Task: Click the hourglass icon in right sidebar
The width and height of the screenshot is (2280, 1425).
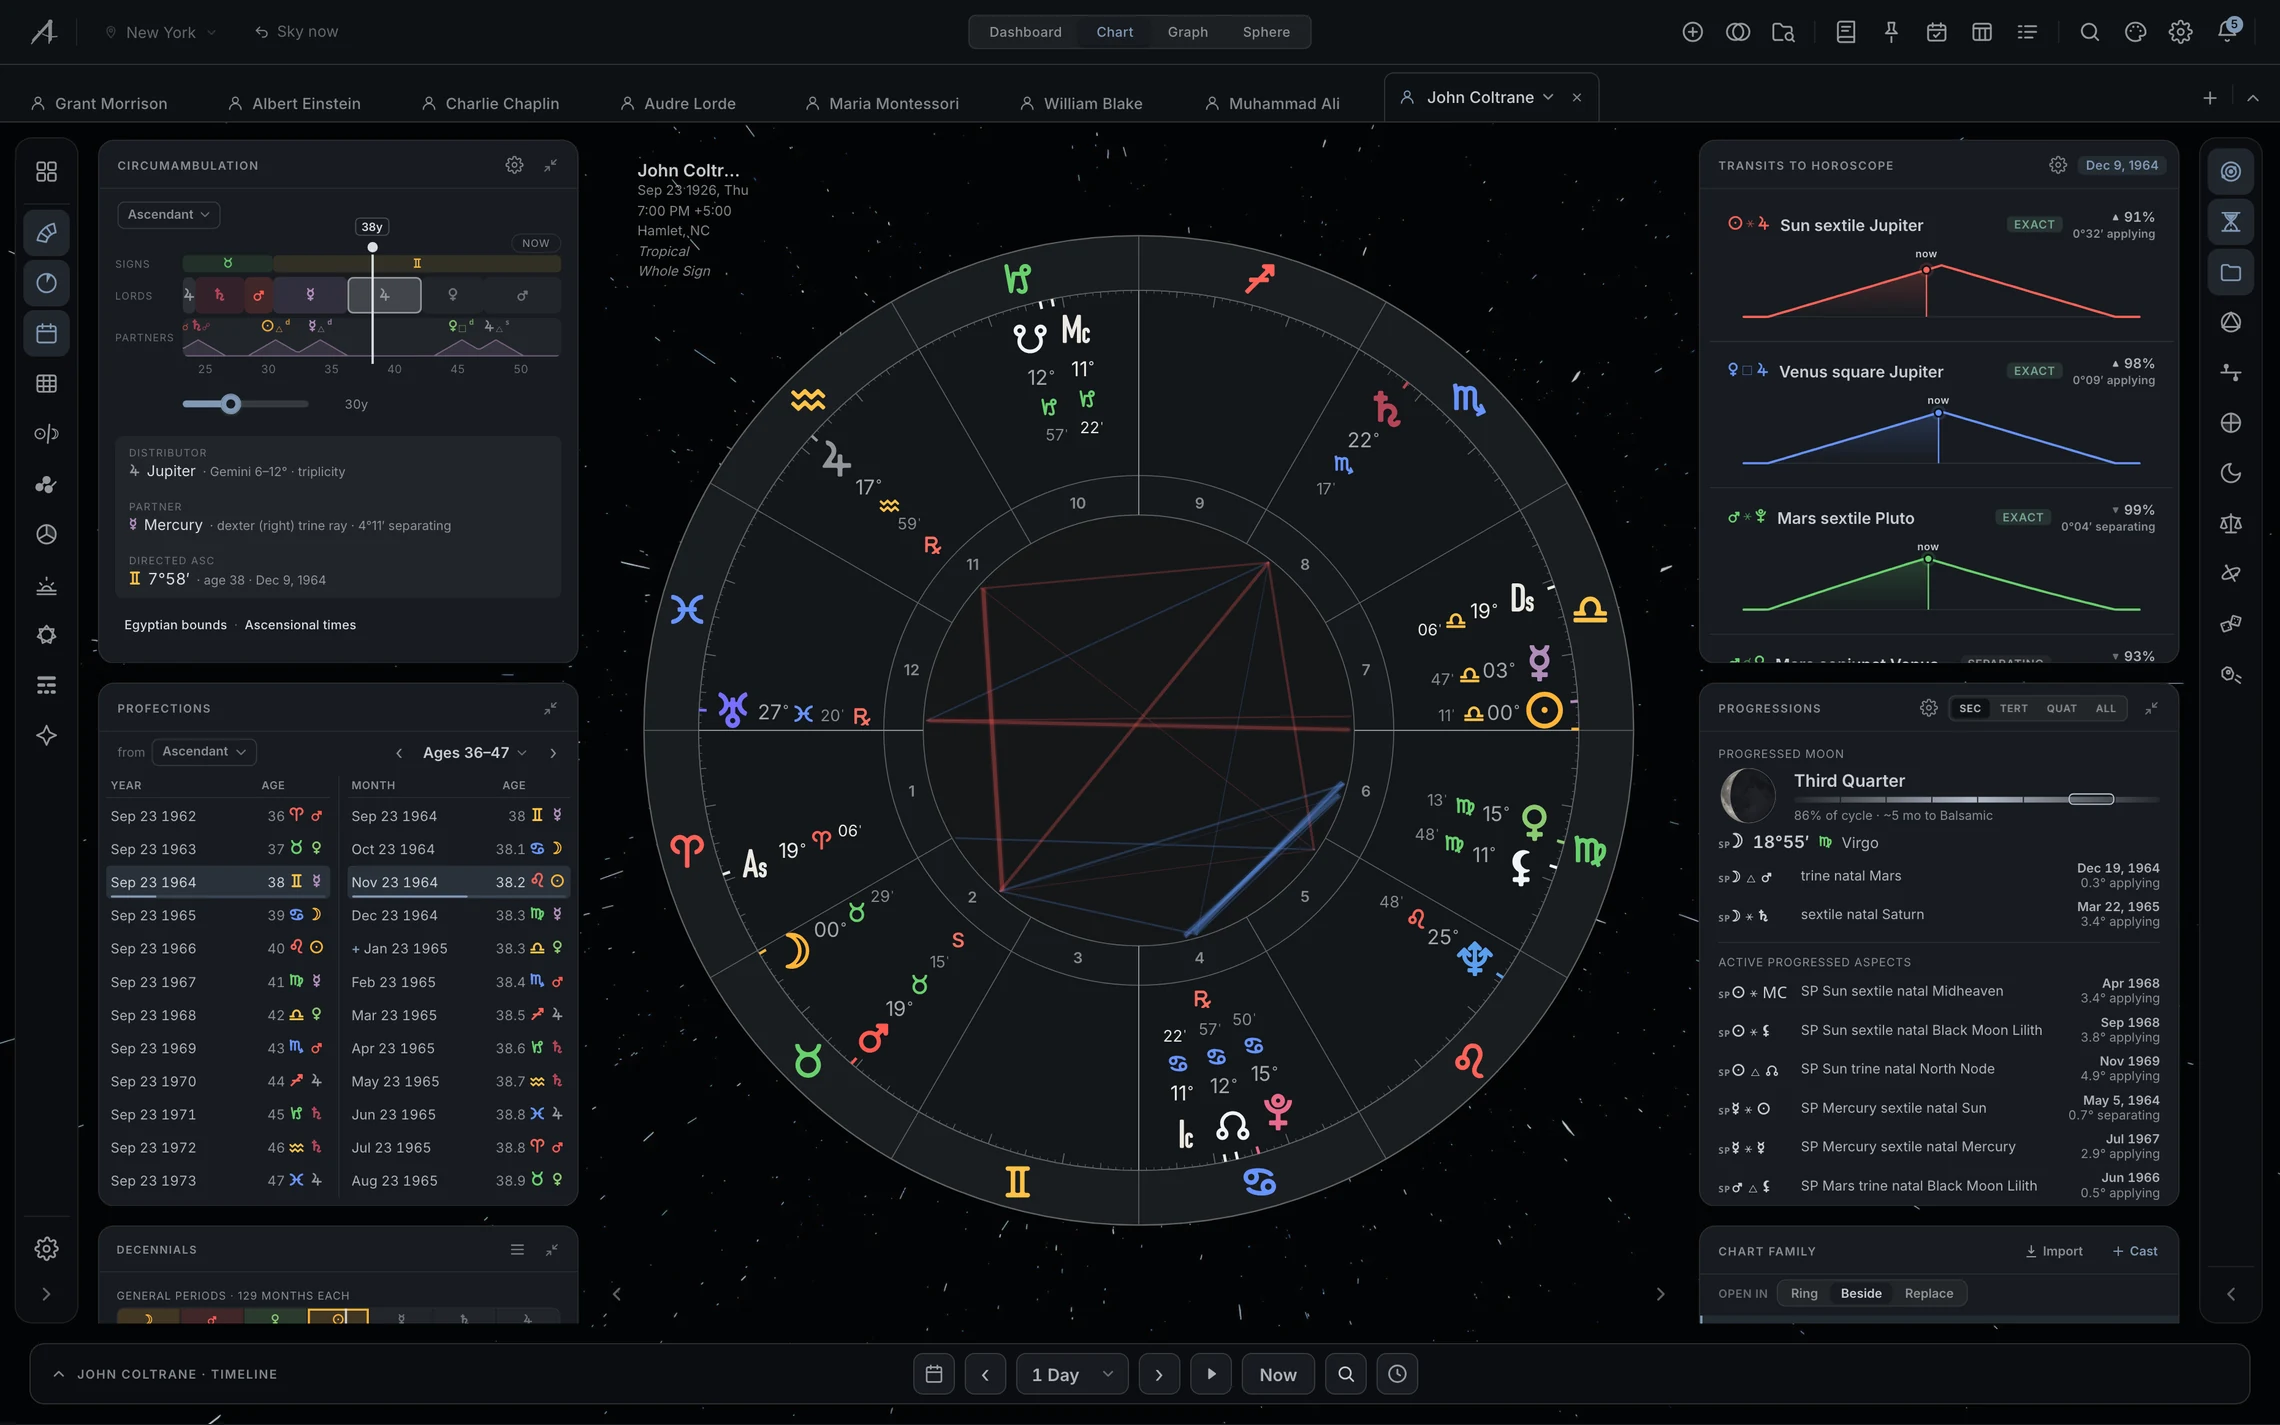Action: pos(2230,222)
